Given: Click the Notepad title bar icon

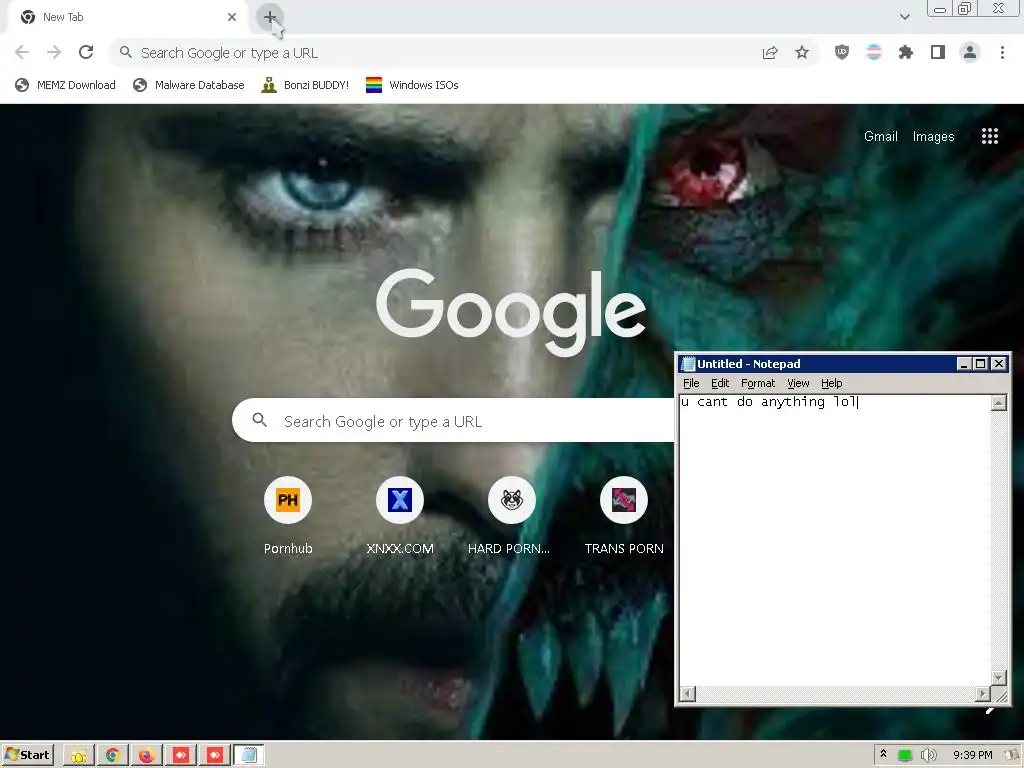Looking at the screenshot, I should click(688, 364).
